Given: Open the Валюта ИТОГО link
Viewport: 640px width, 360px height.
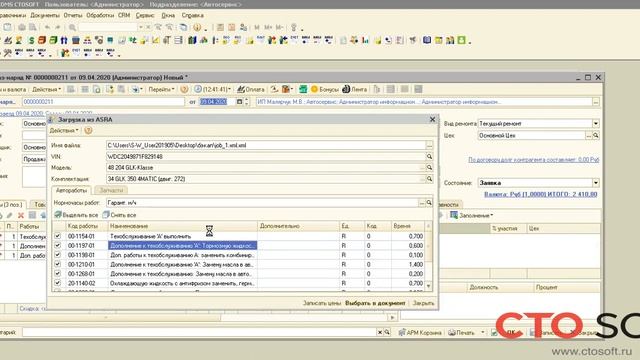Looking at the screenshot, I should click(x=540, y=194).
